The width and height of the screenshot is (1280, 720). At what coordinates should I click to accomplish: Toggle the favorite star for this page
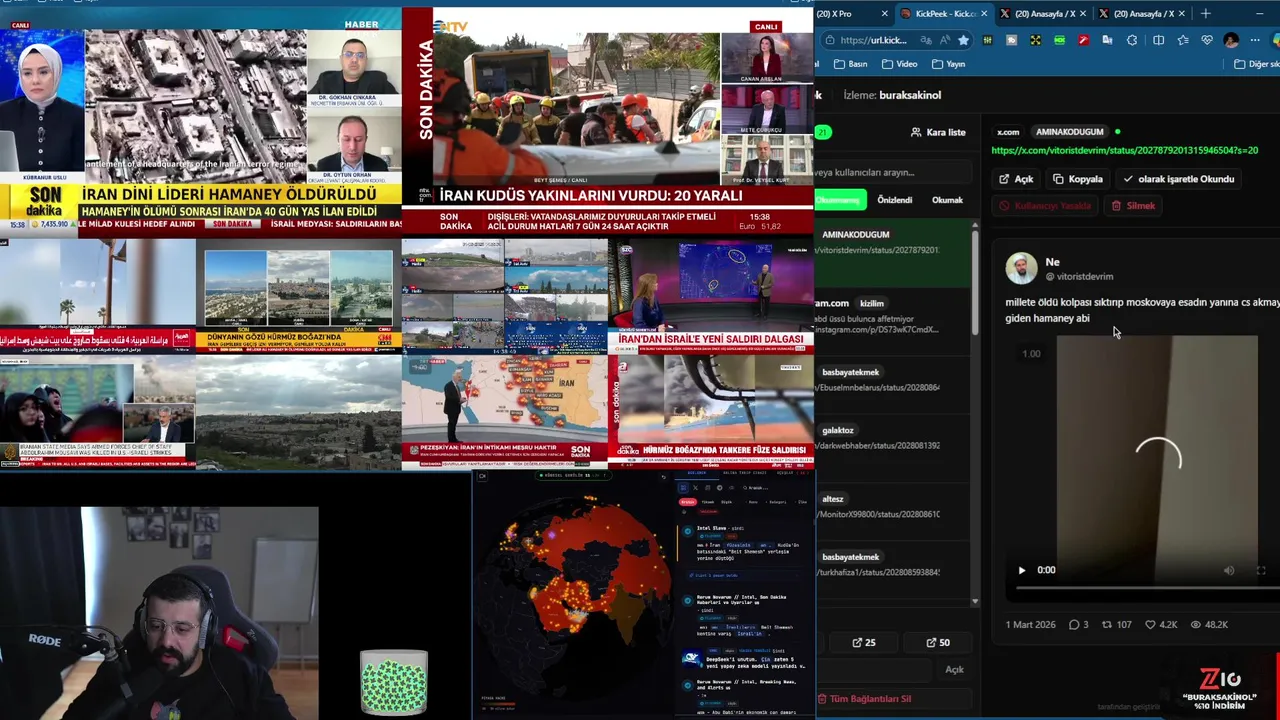(963, 40)
